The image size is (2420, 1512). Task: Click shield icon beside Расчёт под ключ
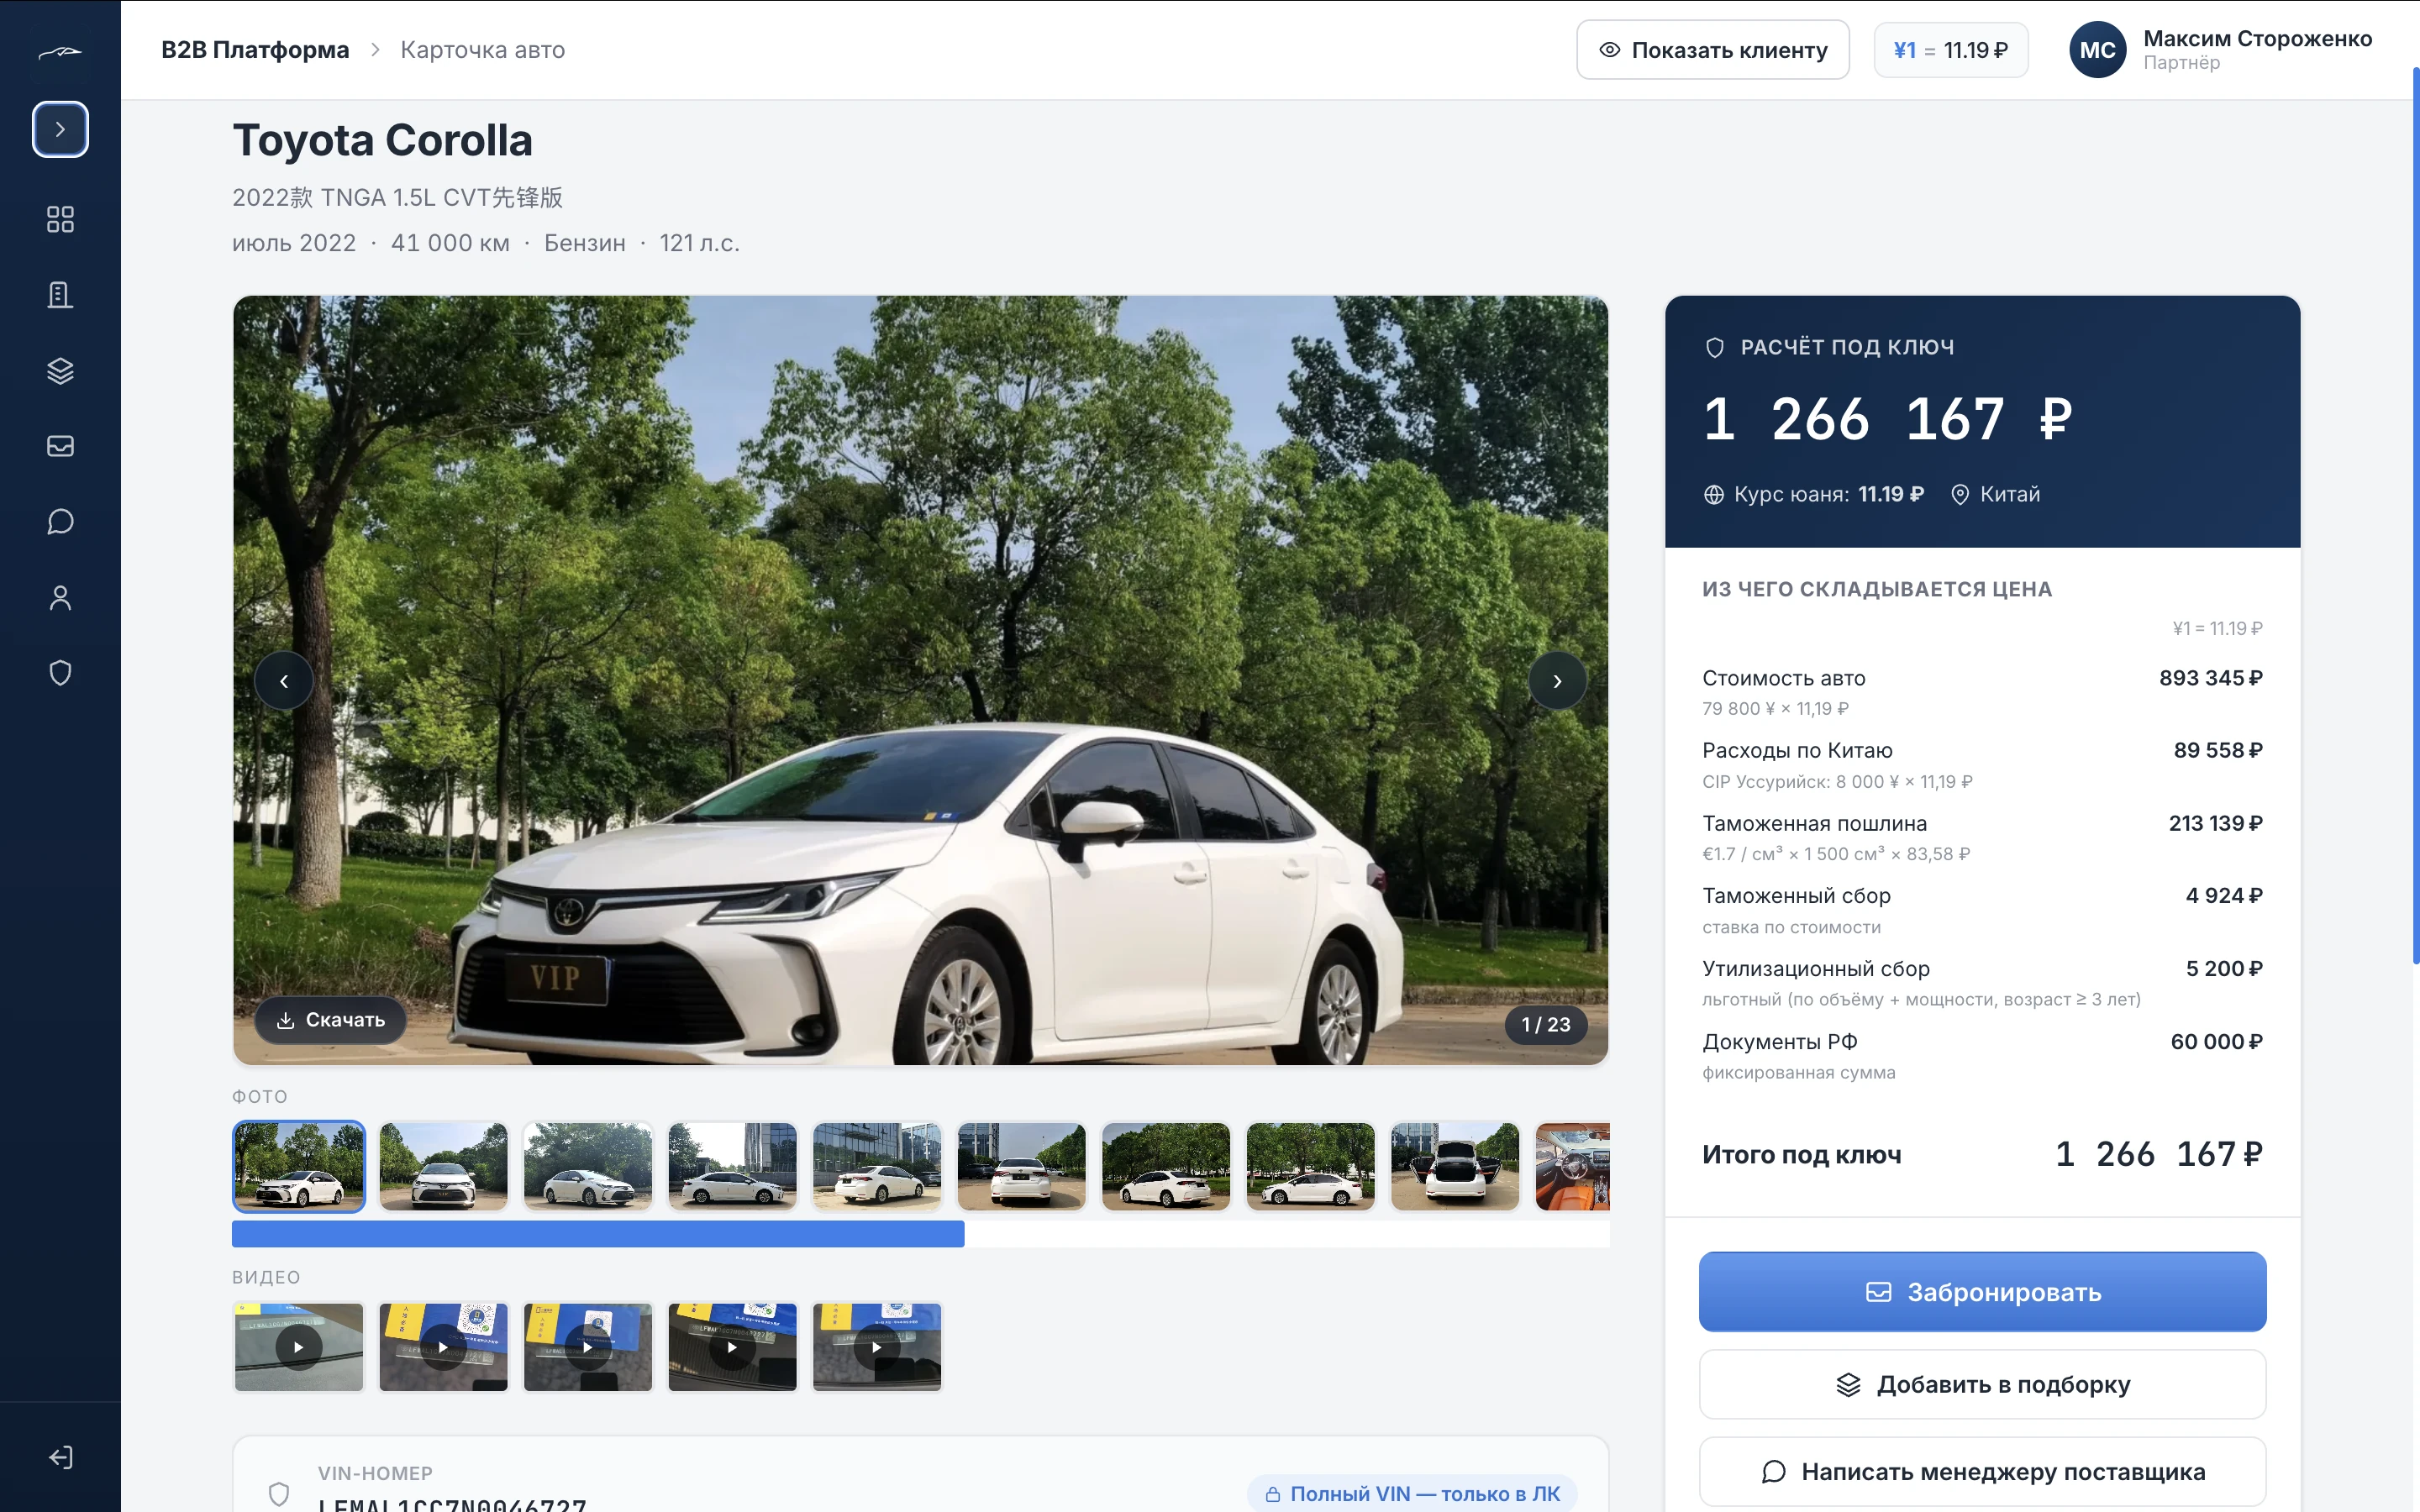click(x=1714, y=348)
